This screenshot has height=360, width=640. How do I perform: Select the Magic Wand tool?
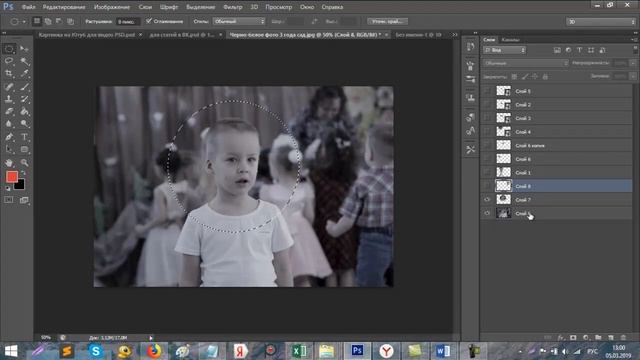coord(24,61)
